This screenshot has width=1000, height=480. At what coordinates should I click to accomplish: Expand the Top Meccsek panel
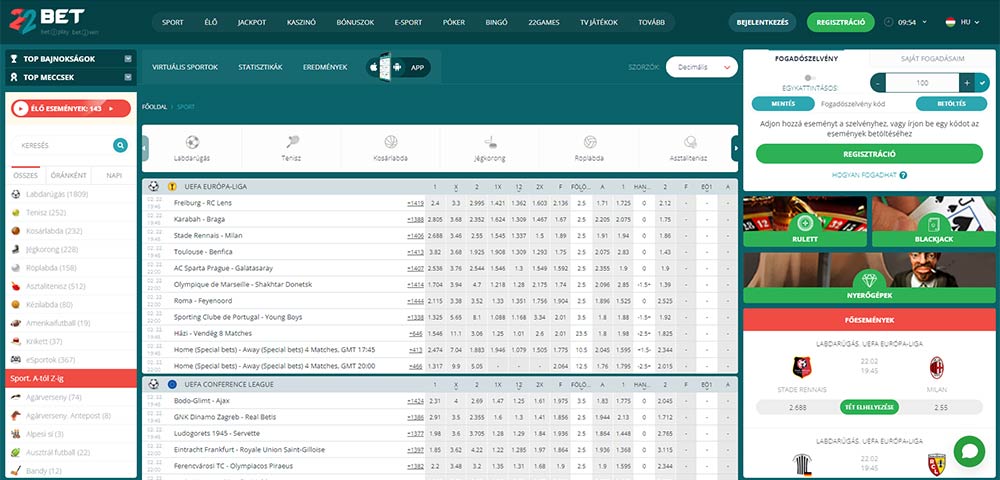[x=128, y=77]
